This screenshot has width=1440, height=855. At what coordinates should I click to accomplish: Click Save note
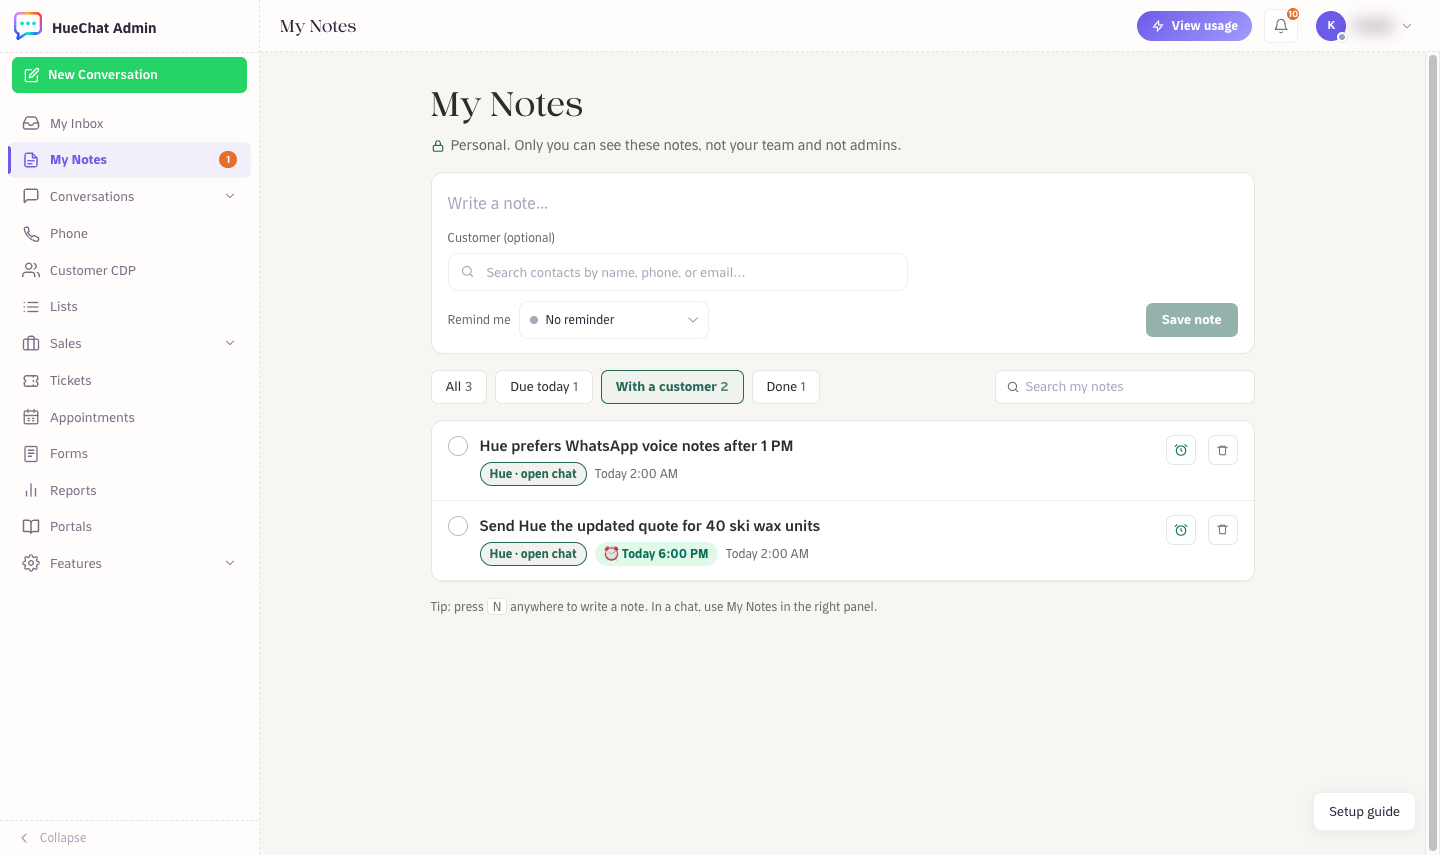pos(1192,320)
